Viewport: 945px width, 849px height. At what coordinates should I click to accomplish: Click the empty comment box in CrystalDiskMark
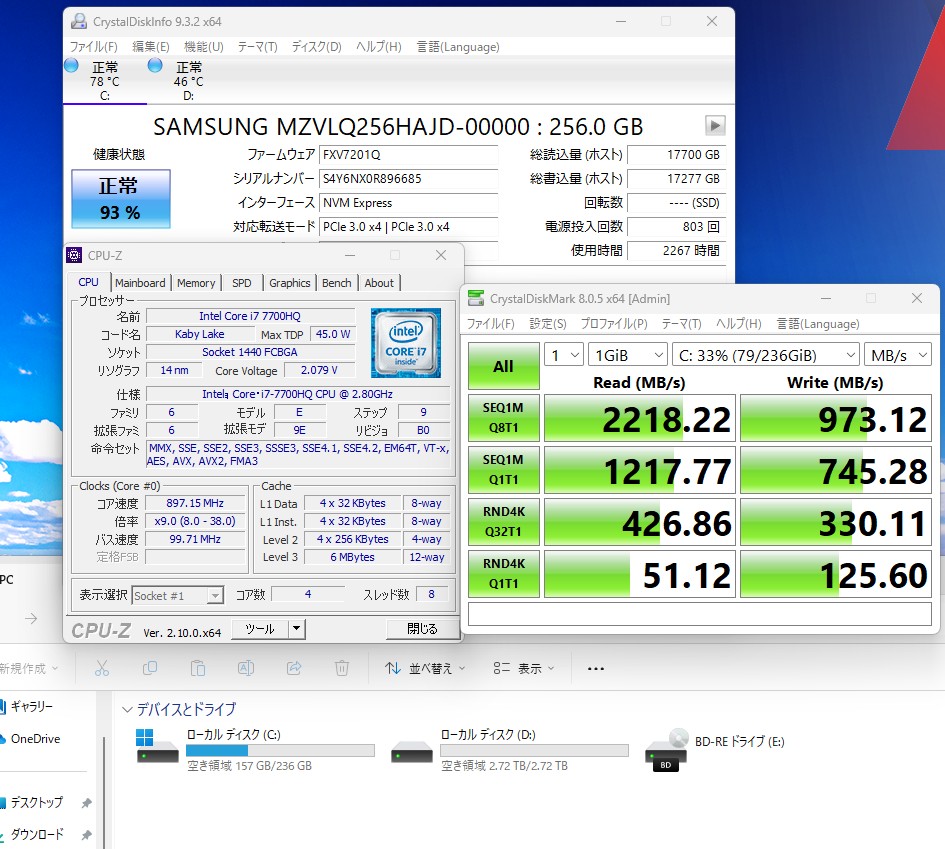[x=700, y=614]
